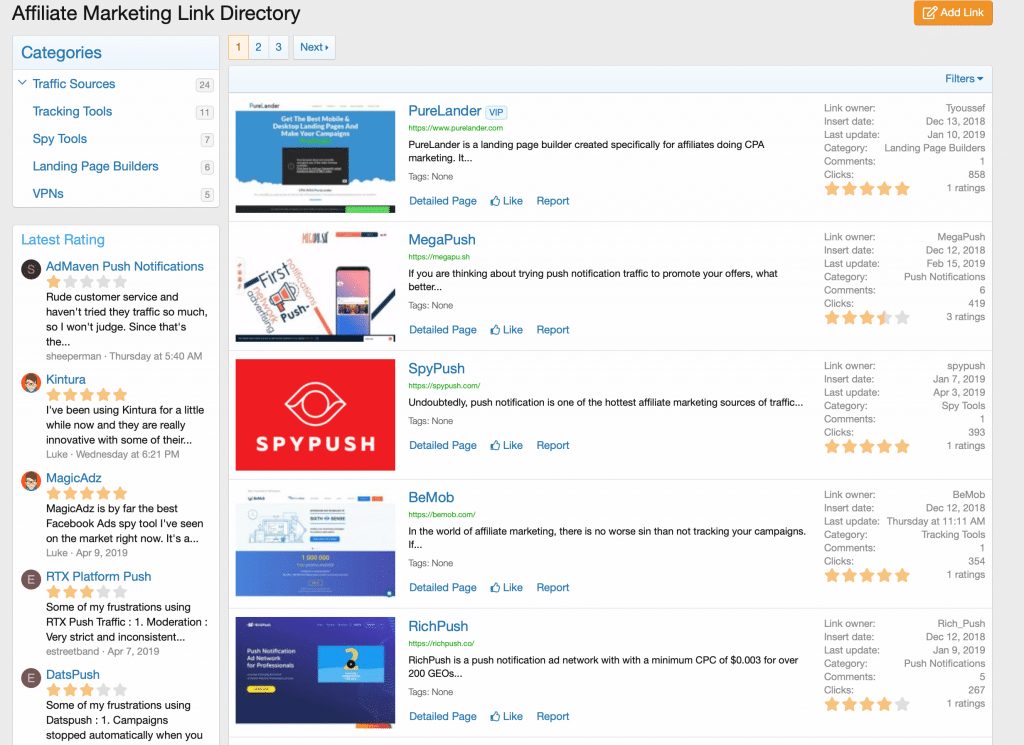
Task: Report the SpyPush listing
Action: tap(552, 445)
